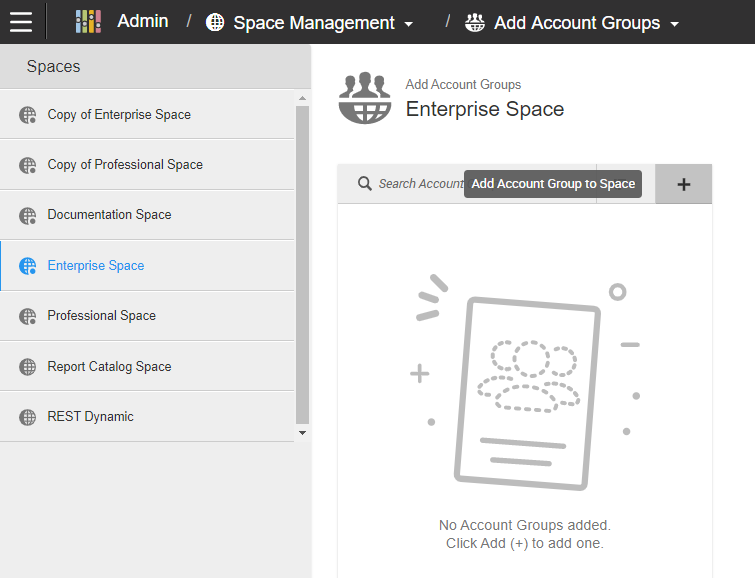Viewport: 755px width, 578px height.
Task: Click the plus button to add account group
Action: click(684, 184)
